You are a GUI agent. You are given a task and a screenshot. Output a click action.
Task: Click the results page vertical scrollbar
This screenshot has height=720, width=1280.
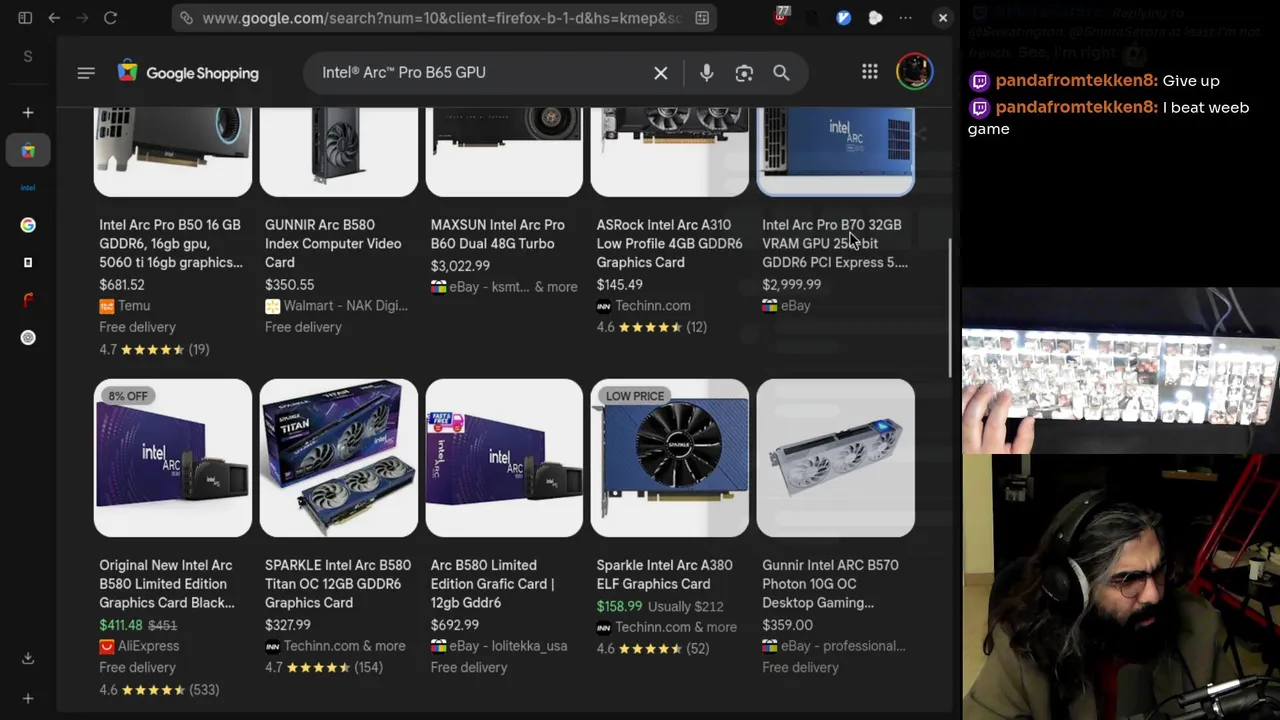[x=950, y=308]
